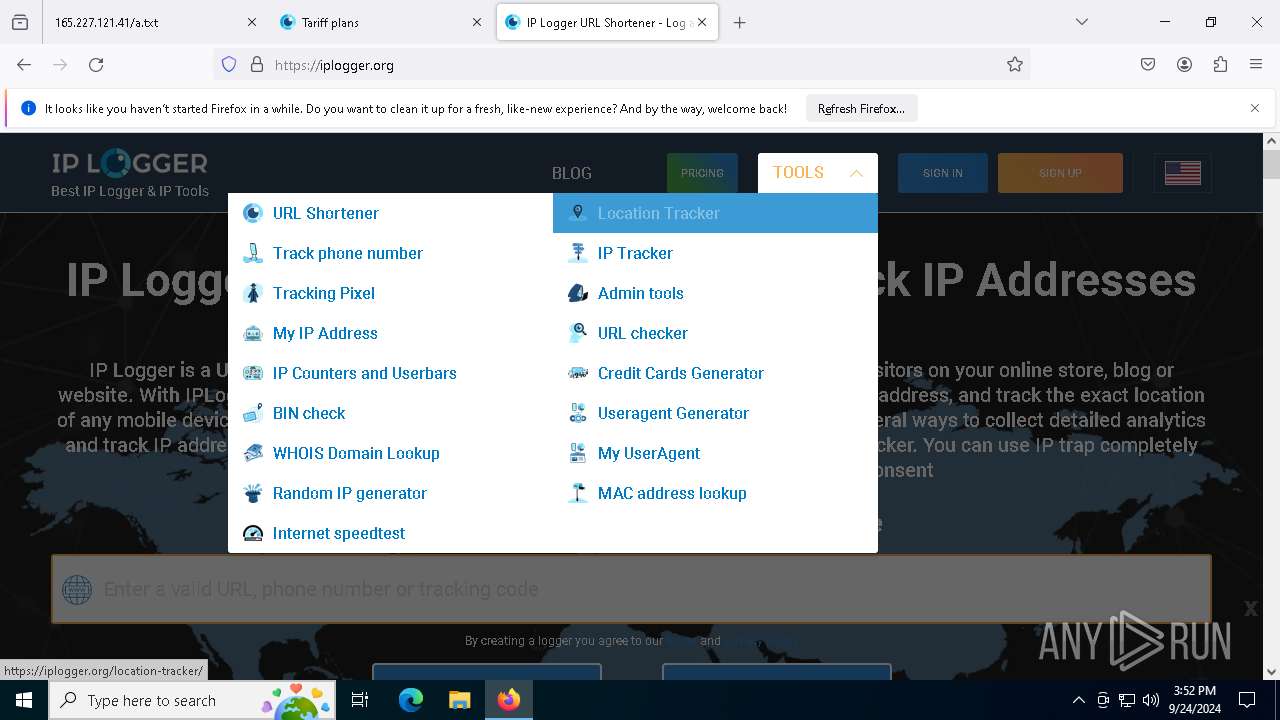Viewport: 1280px width, 720px height.
Task: Click the Refresh Firefox button
Action: coord(861,108)
